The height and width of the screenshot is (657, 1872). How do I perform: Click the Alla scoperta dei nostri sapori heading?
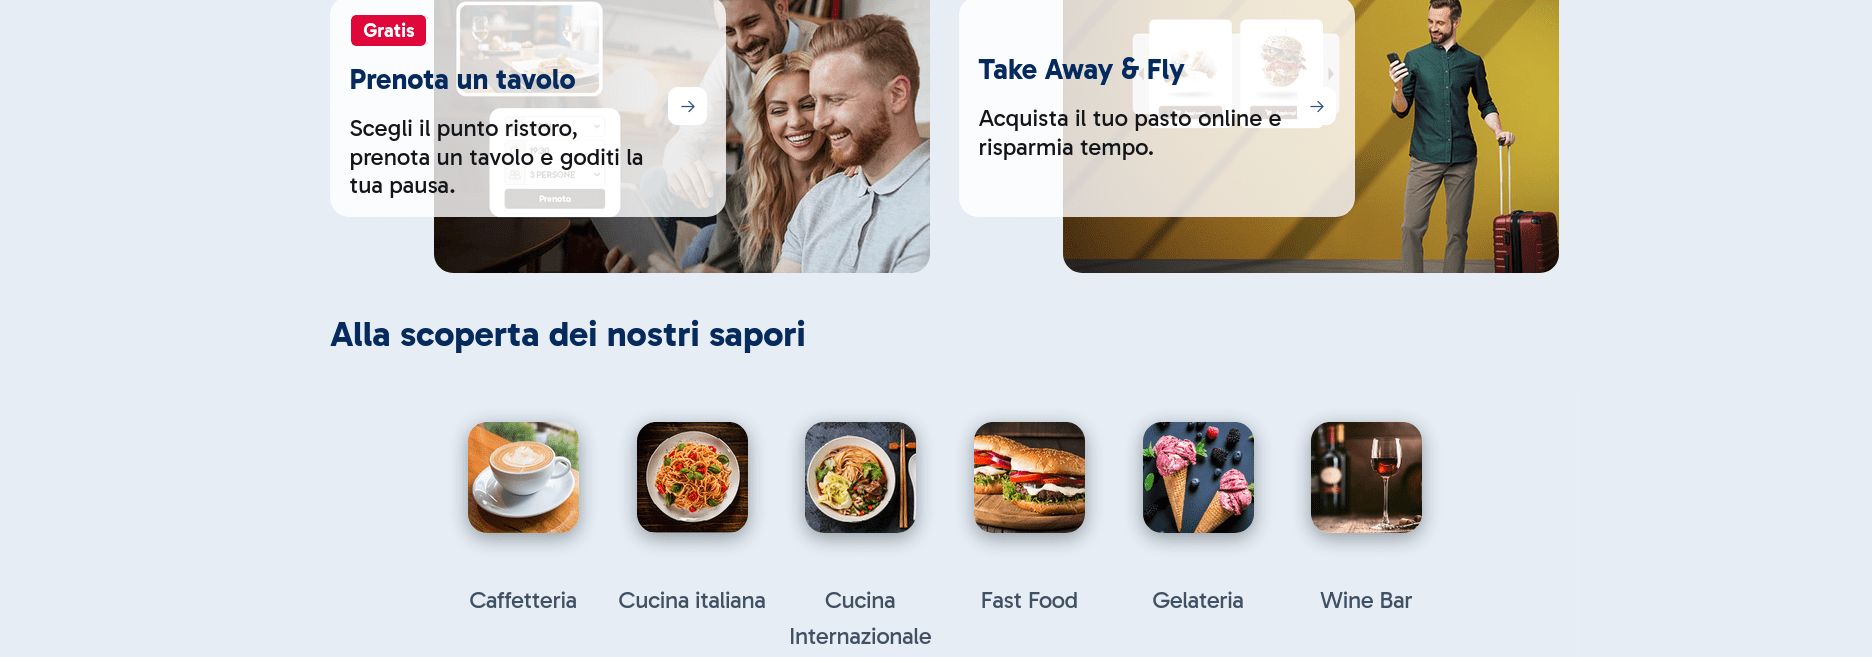click(568, 335)
